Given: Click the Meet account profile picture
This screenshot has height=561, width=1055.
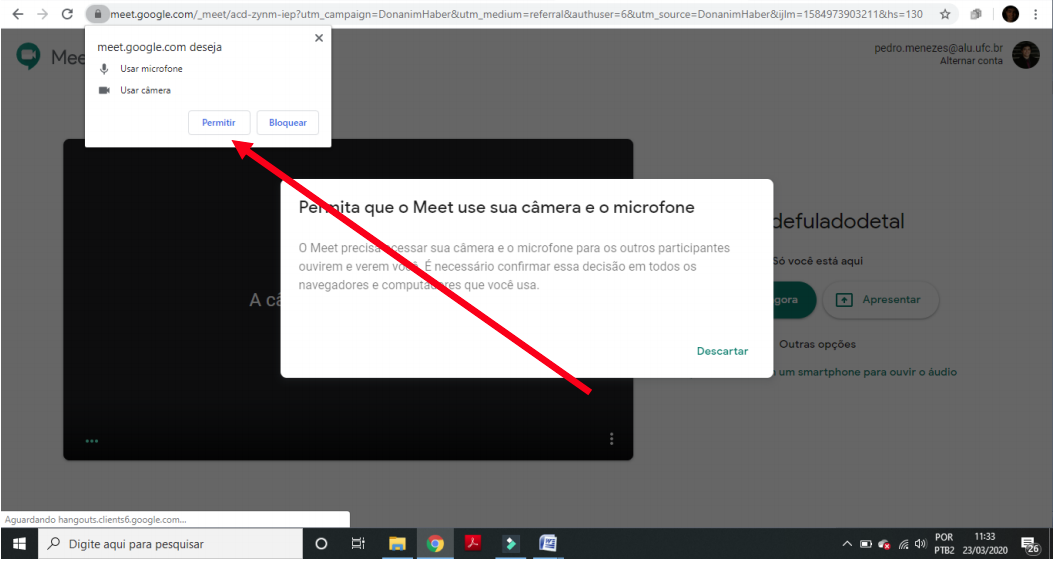Looking at the screenshot, I should click(x=1025, y=54).
